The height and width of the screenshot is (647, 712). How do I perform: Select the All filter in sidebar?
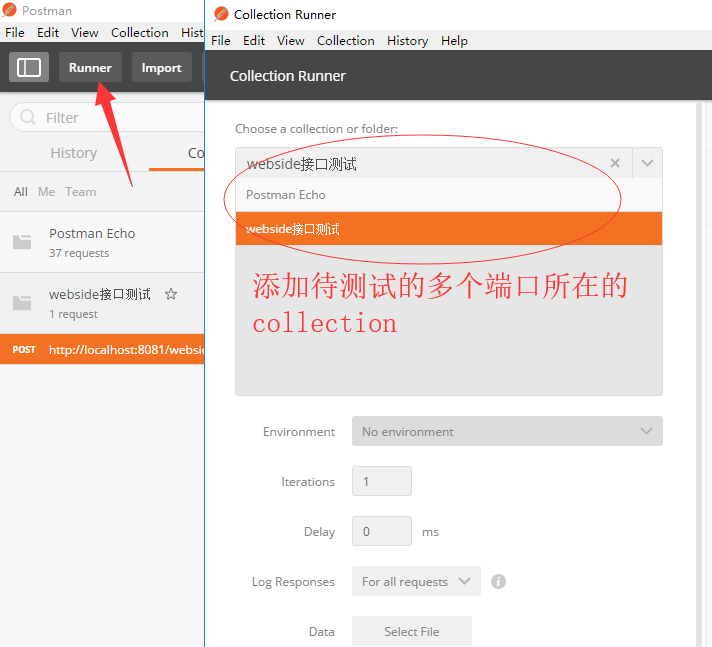[20, 192]
